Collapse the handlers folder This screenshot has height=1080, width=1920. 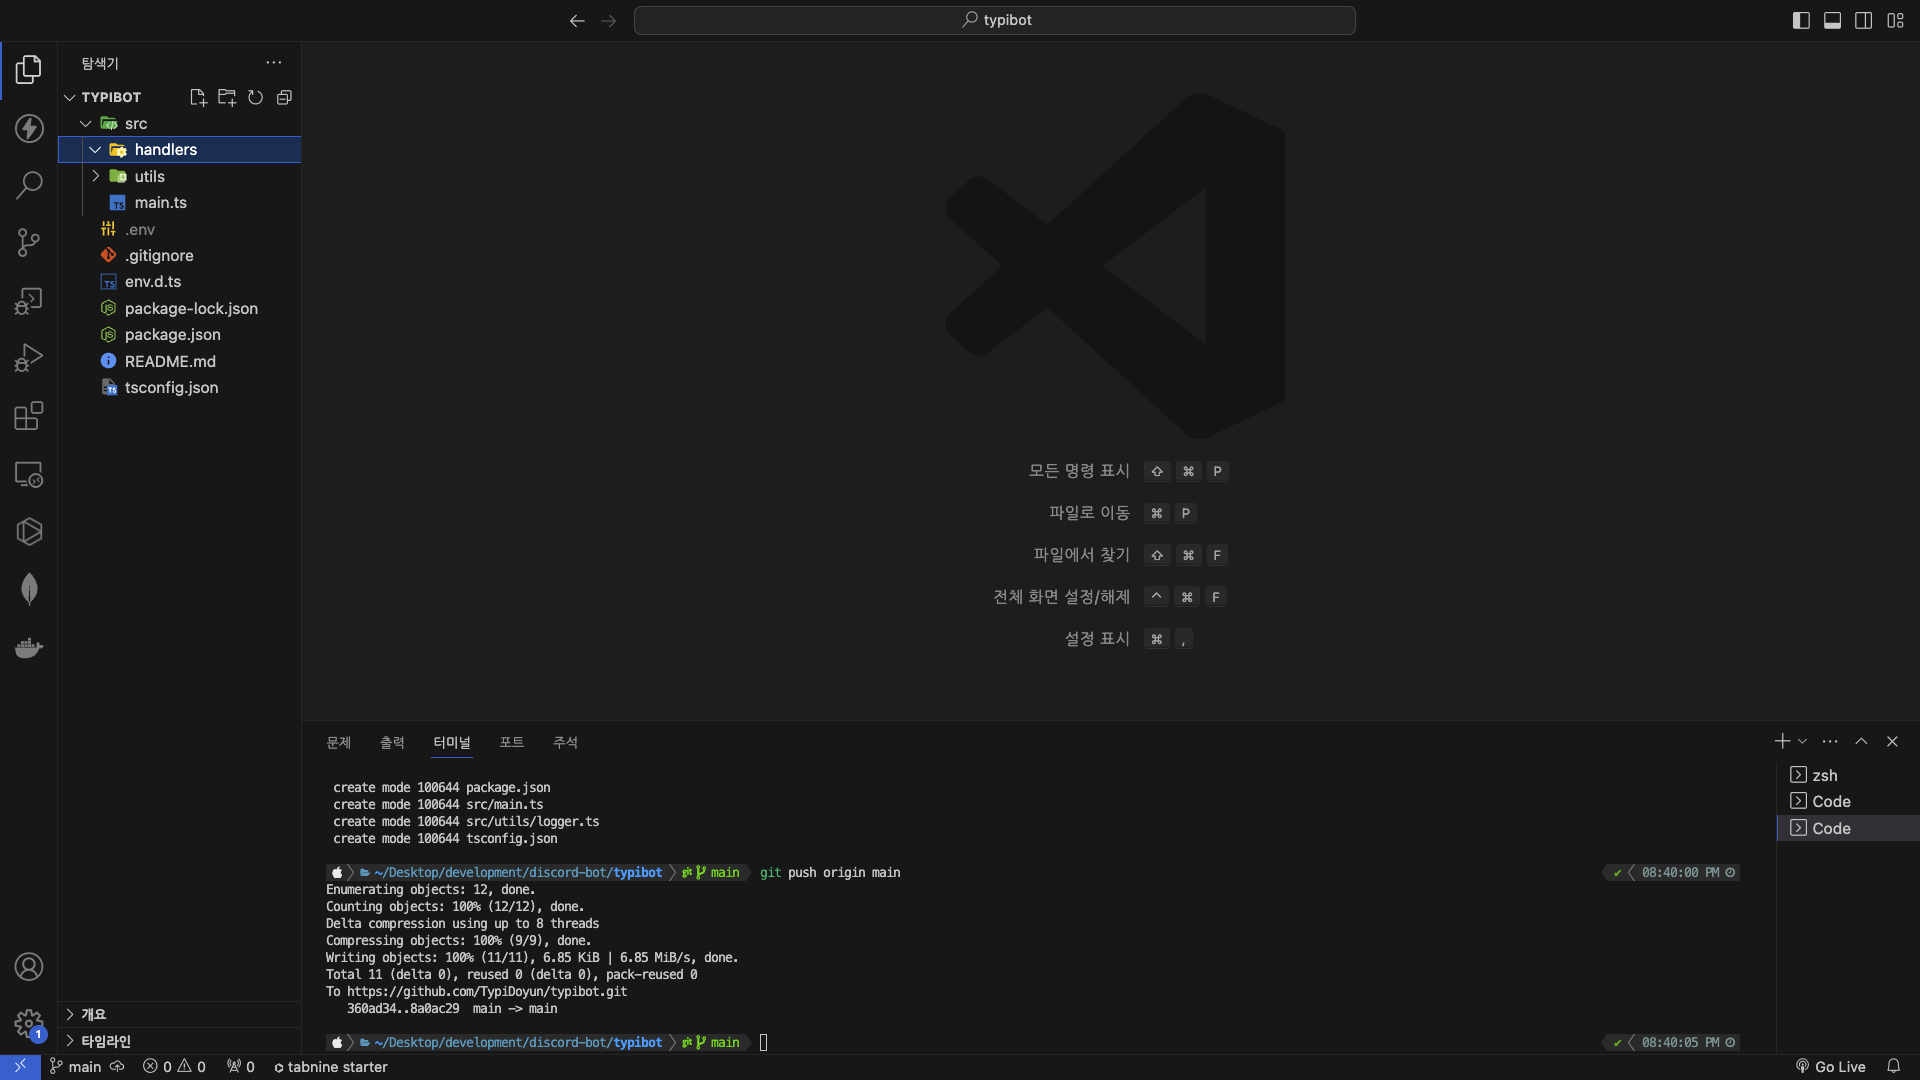96,149
